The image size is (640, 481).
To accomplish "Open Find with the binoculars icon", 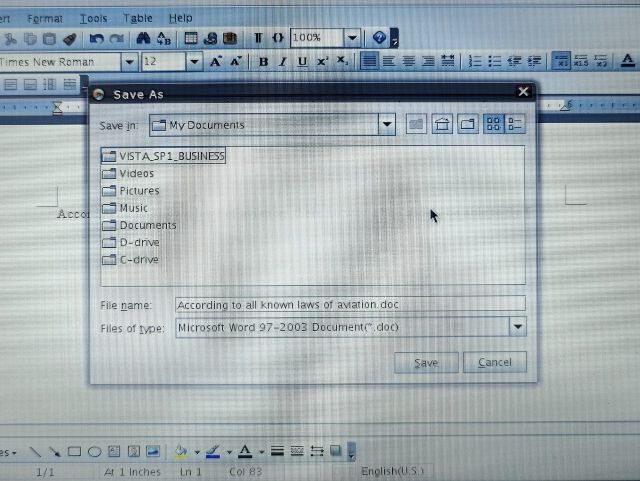I will 143,38.
